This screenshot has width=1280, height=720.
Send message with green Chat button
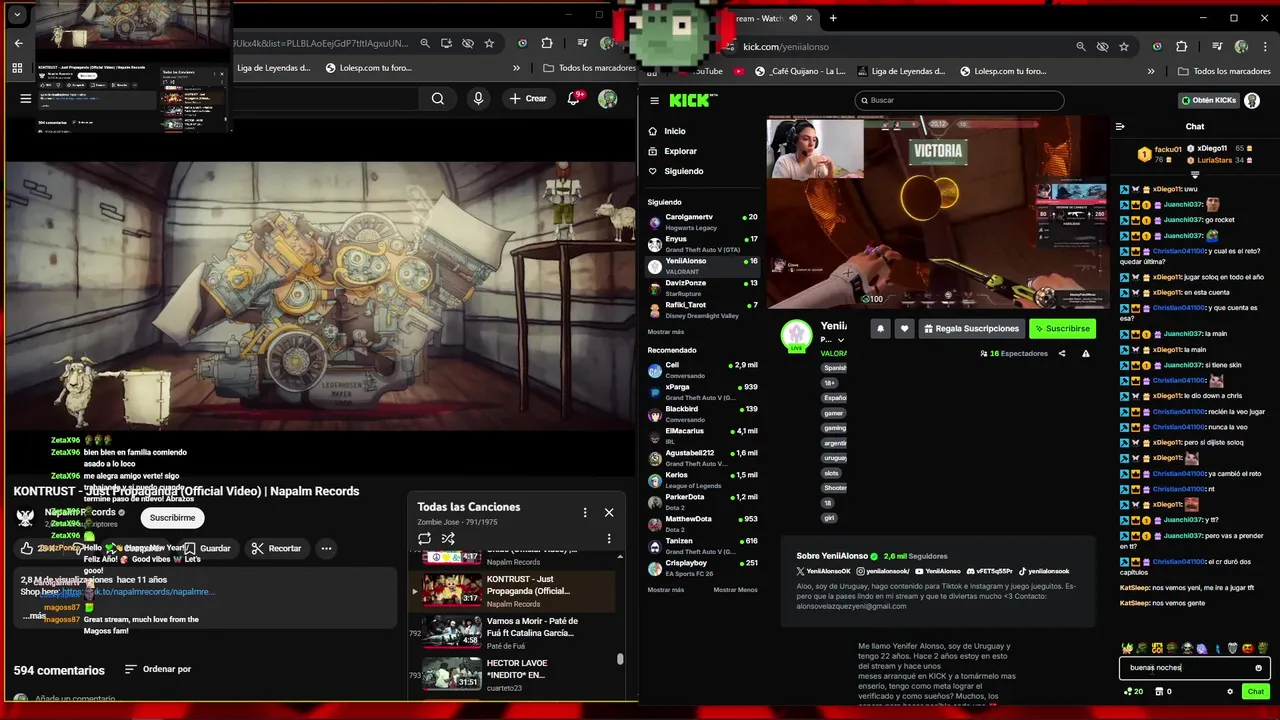tap(1255, 691)
